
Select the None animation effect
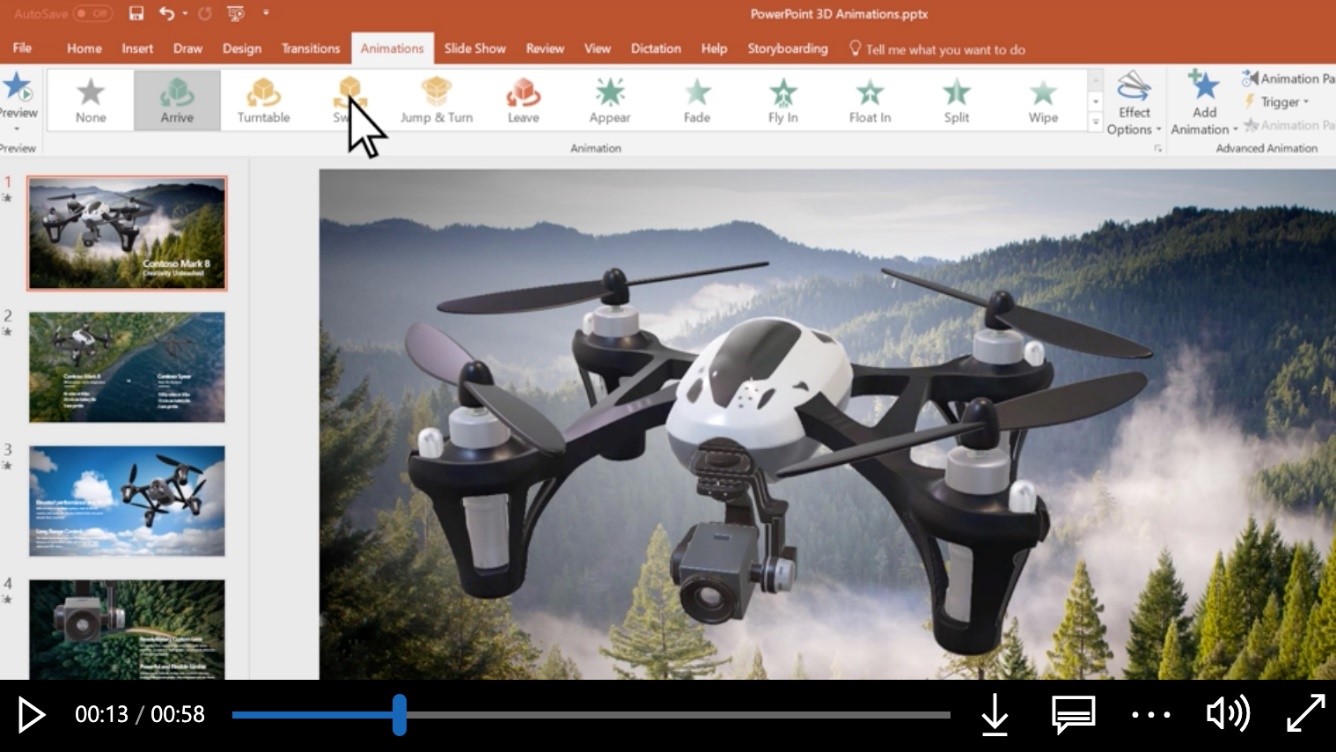point(91,100)
